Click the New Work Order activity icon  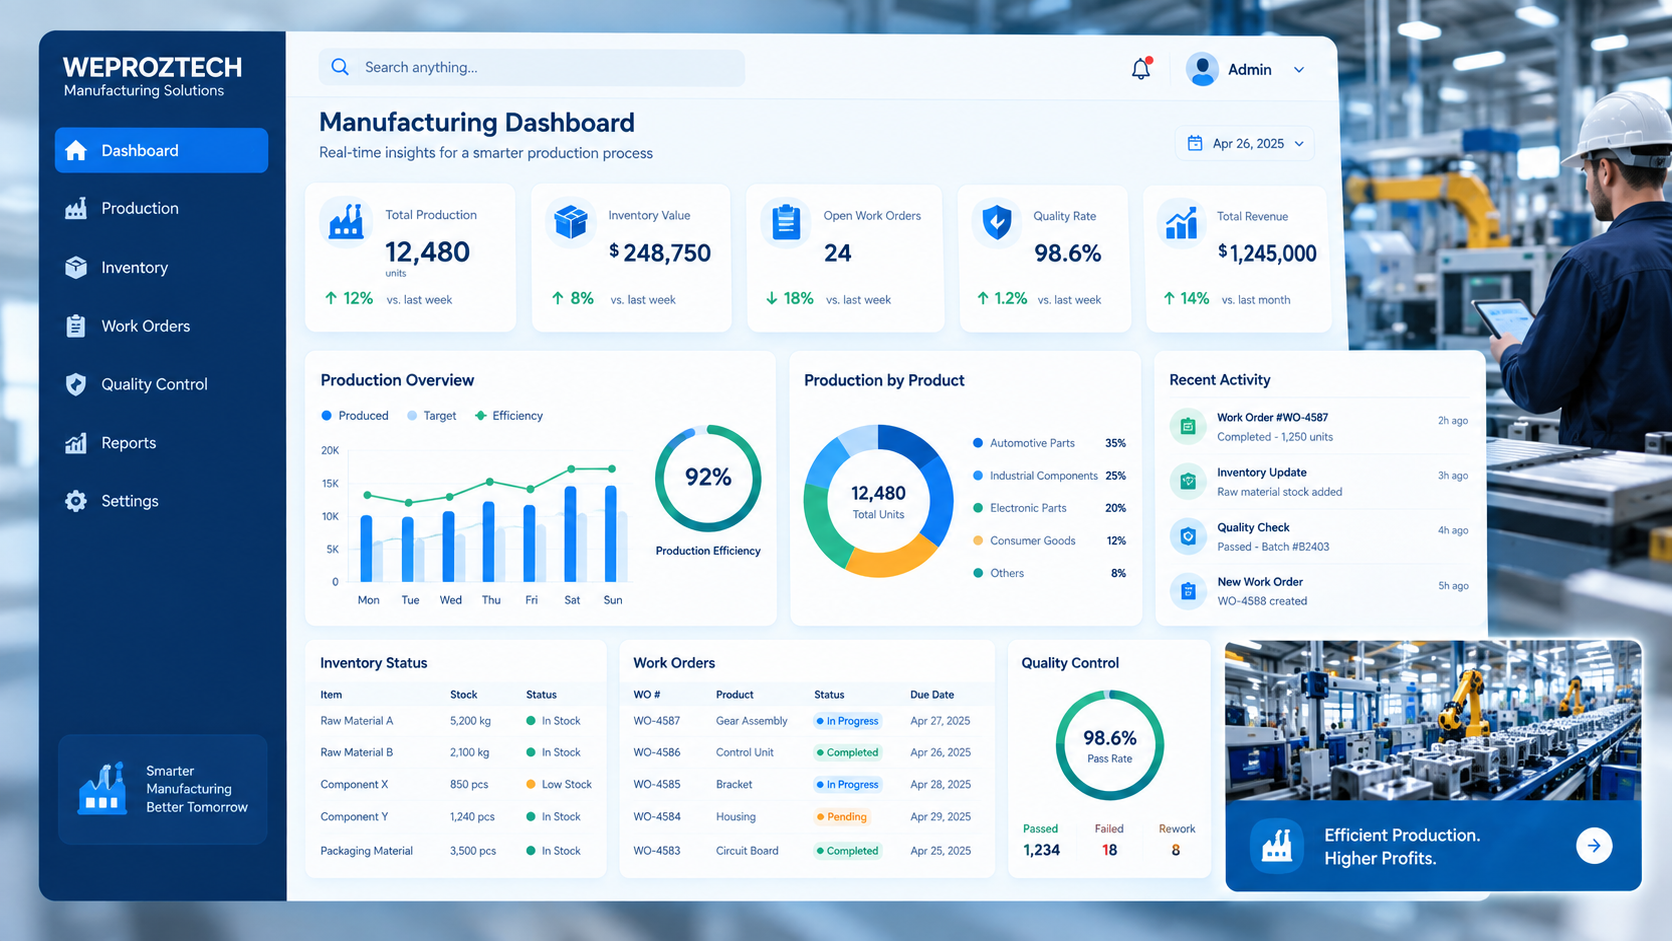(1188, 591)
